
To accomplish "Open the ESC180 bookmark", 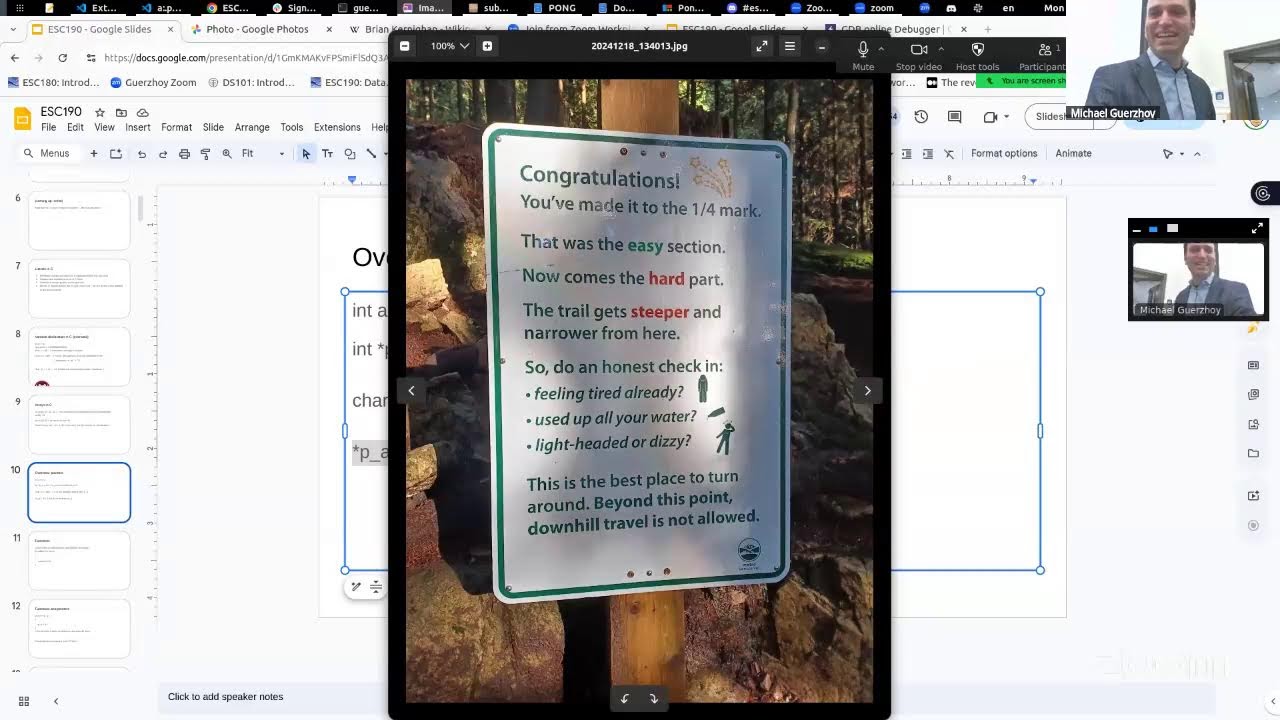I will pos(53,83).
